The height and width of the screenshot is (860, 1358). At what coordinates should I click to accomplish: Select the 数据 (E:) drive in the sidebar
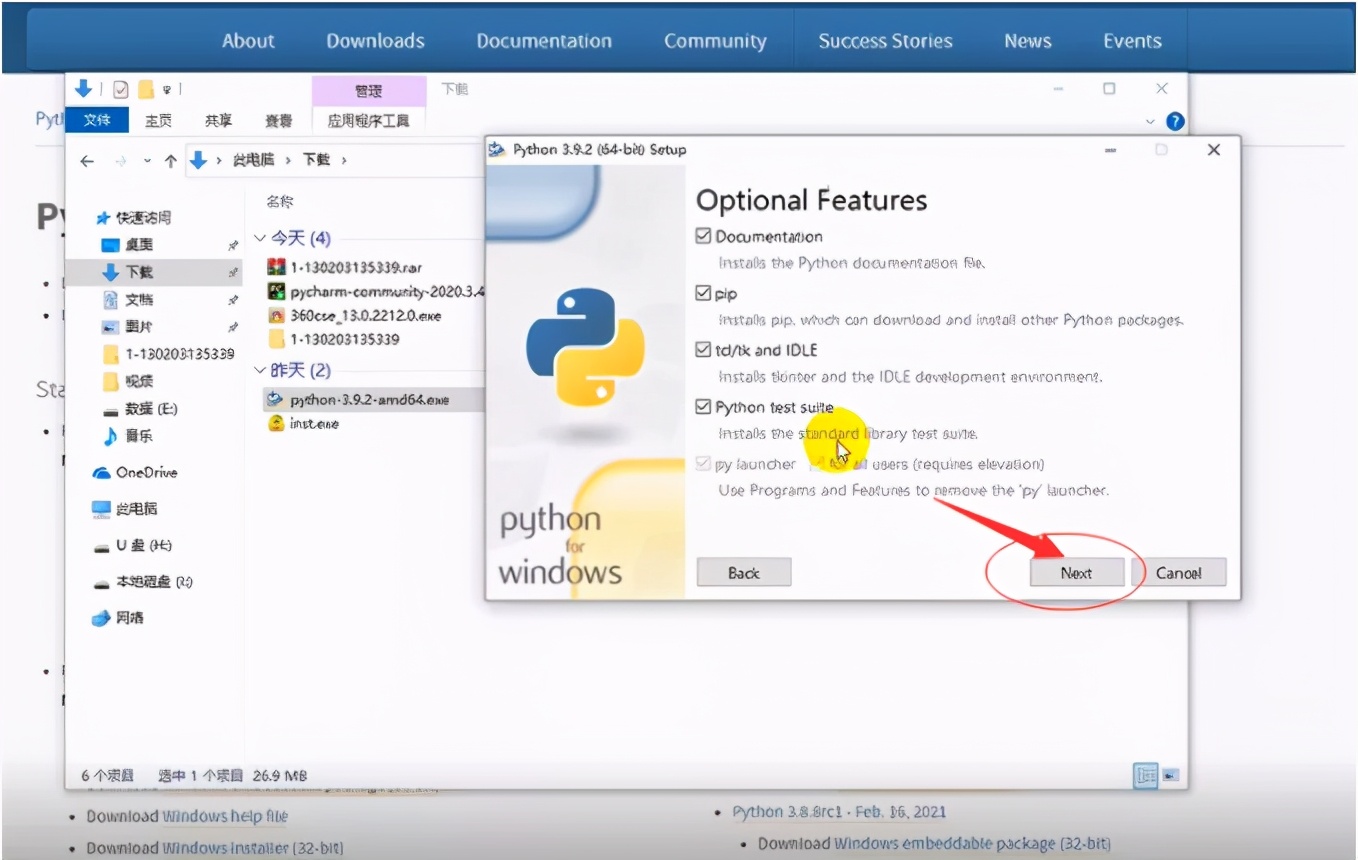[x=140, y=408]
